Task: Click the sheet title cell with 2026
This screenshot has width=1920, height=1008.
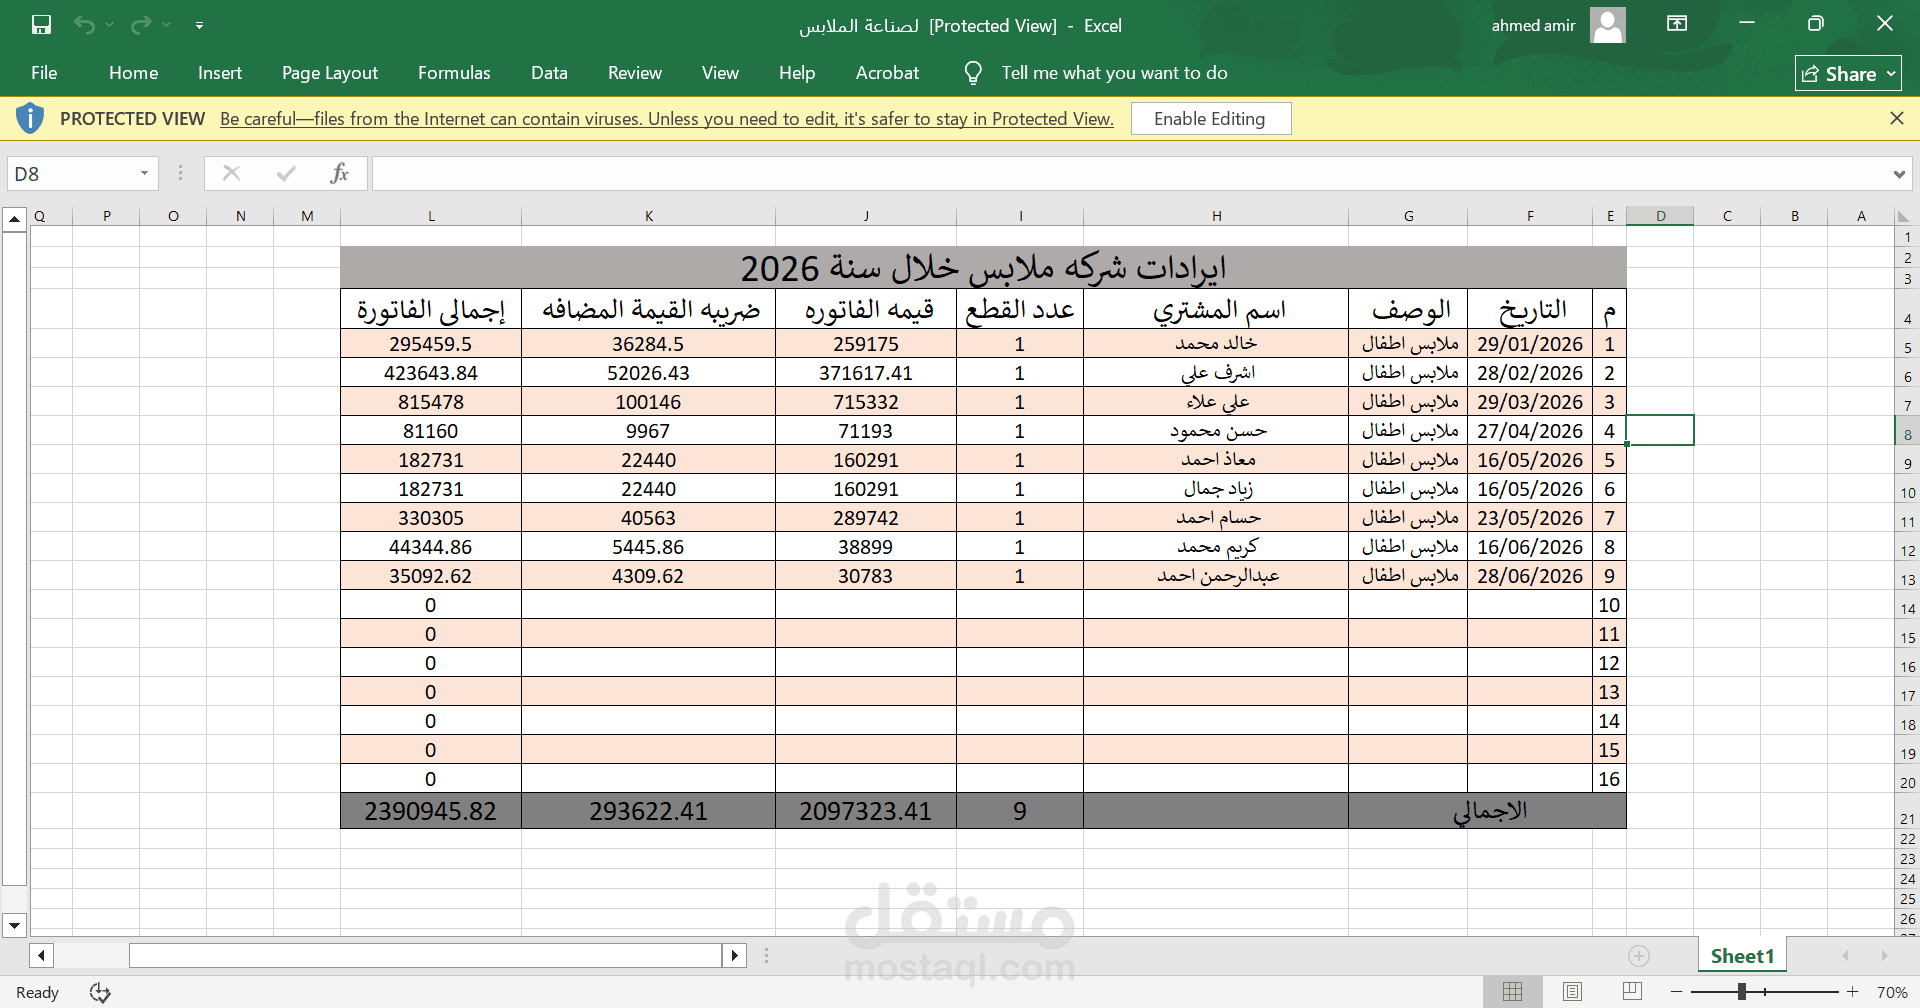Action: 983,268
